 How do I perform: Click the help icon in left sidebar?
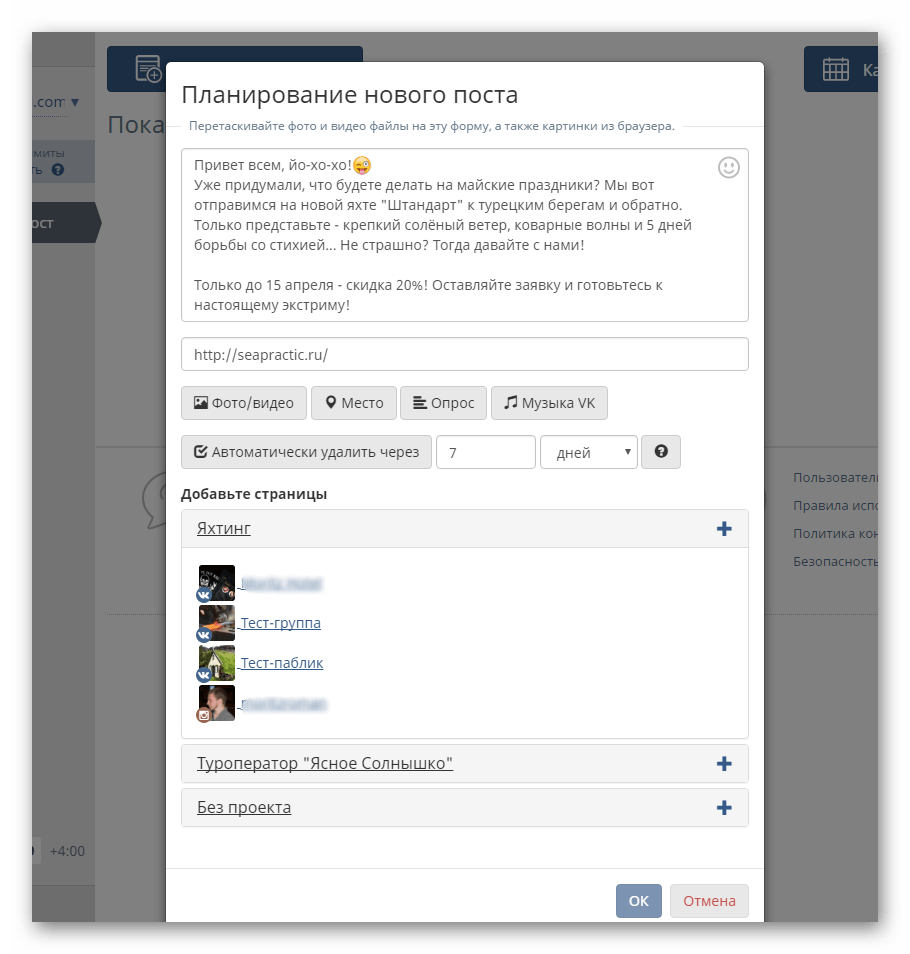pyautogui.click(x=58, y=170)
